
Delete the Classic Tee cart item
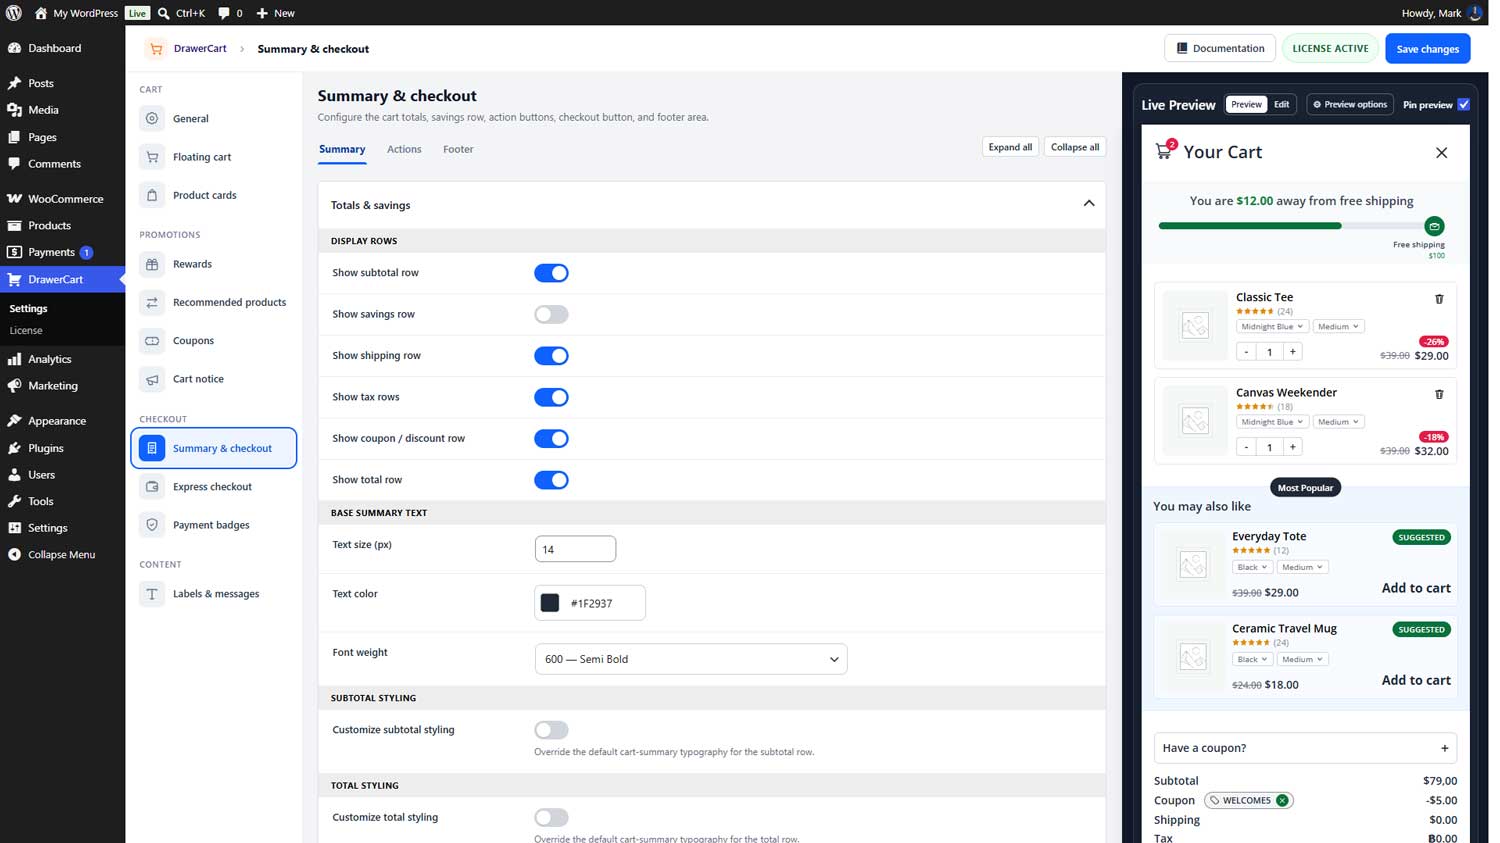click(x=1439, y=299)
